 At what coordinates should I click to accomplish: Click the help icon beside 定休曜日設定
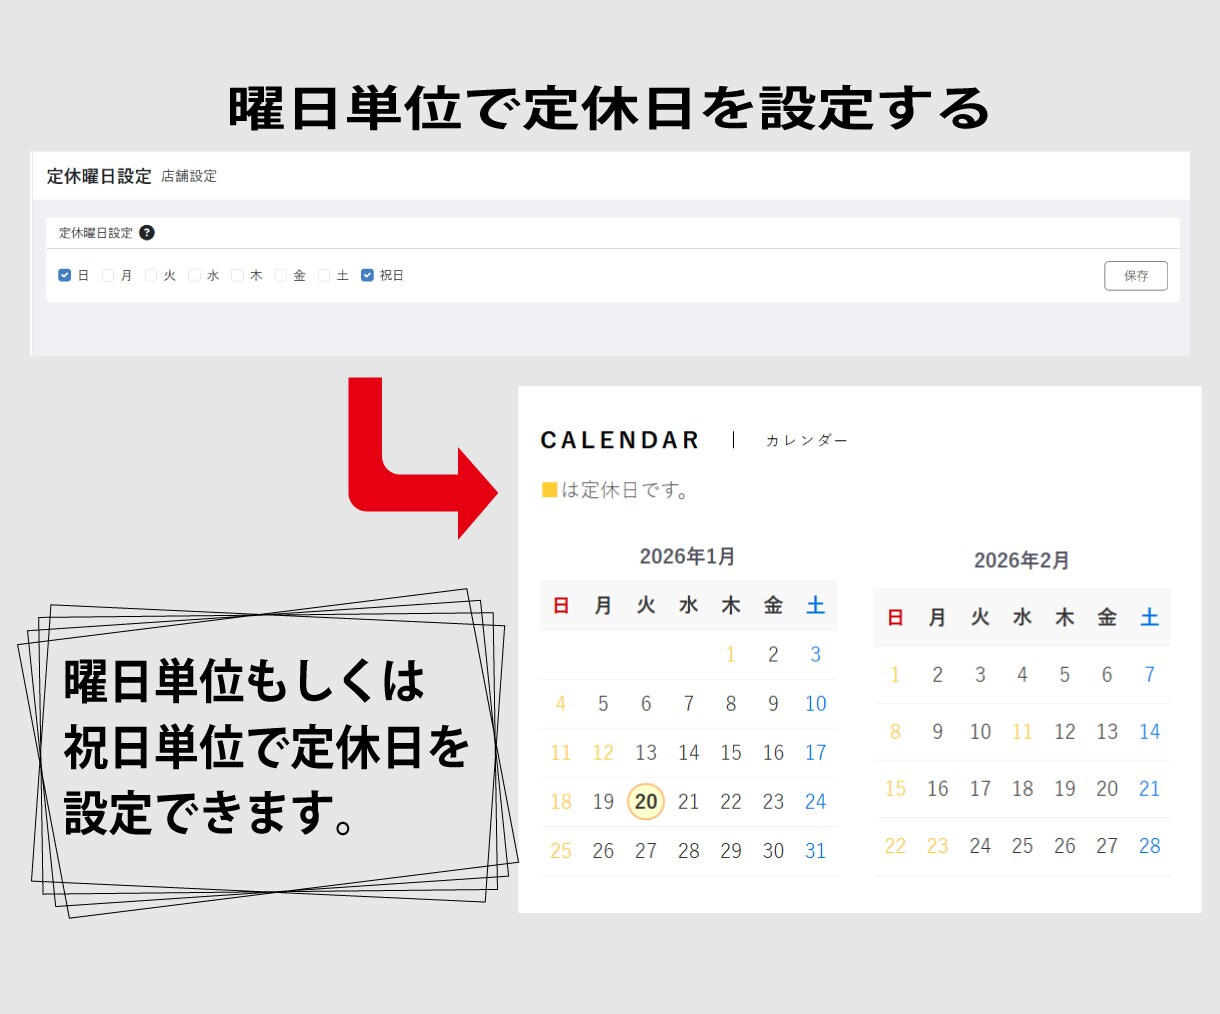coord(147,233)
